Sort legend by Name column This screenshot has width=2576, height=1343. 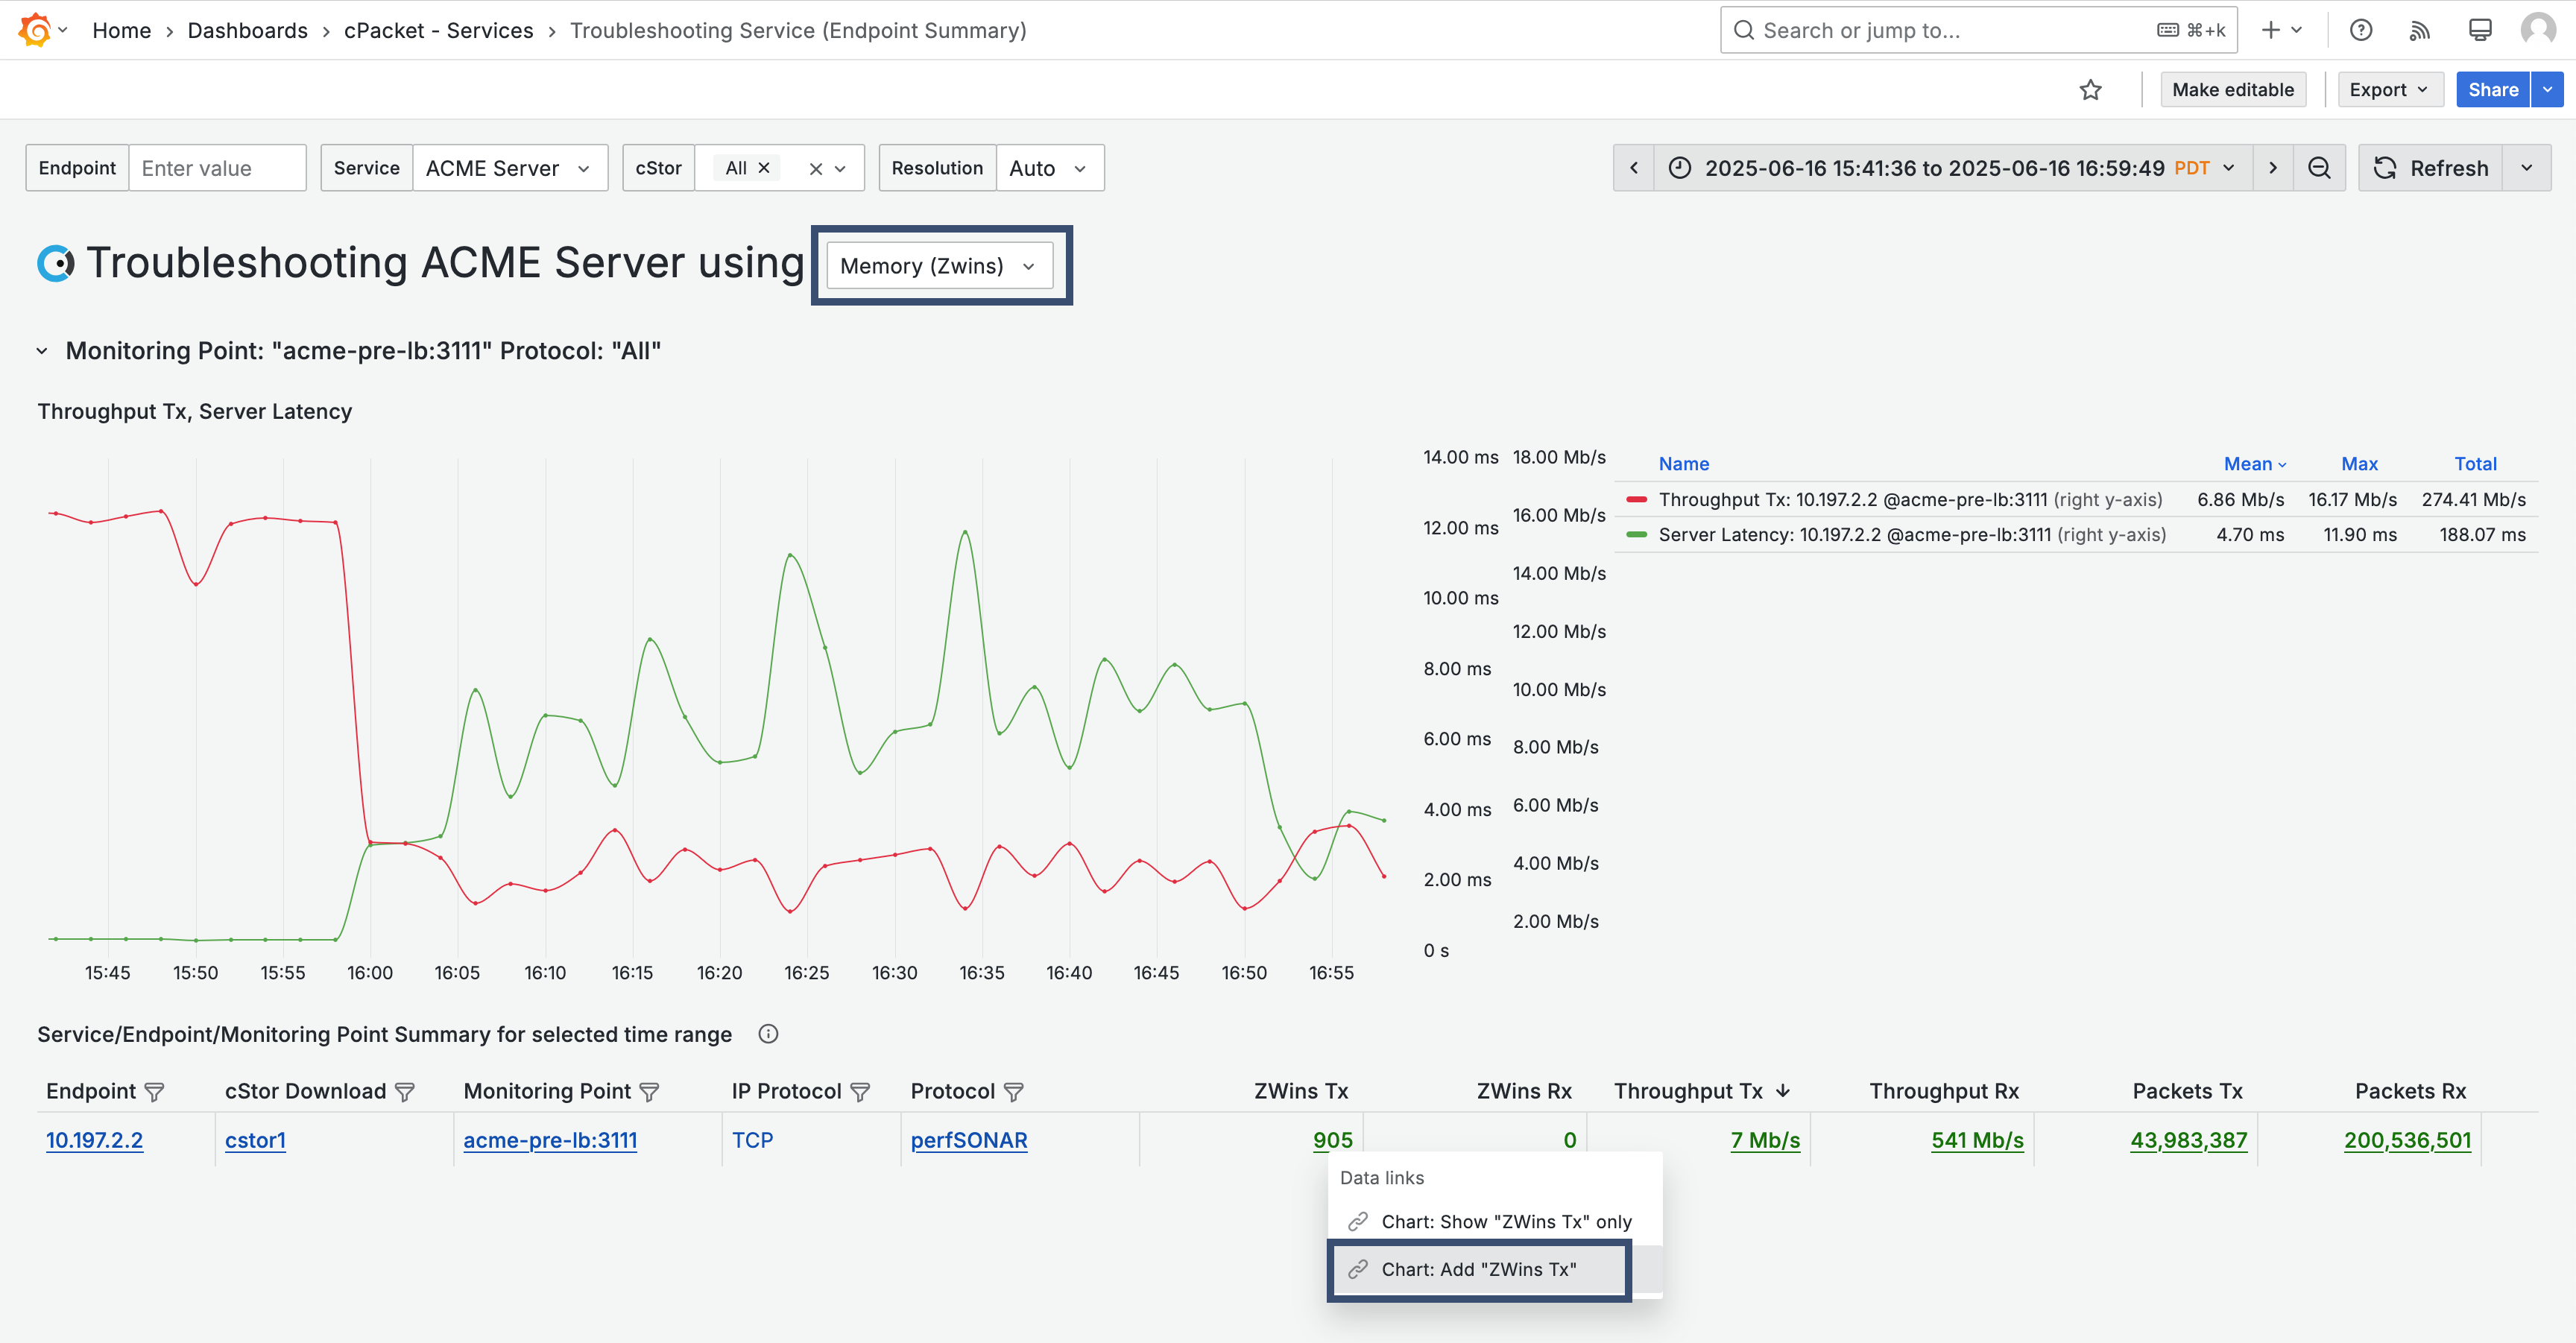pos(1684,464)
